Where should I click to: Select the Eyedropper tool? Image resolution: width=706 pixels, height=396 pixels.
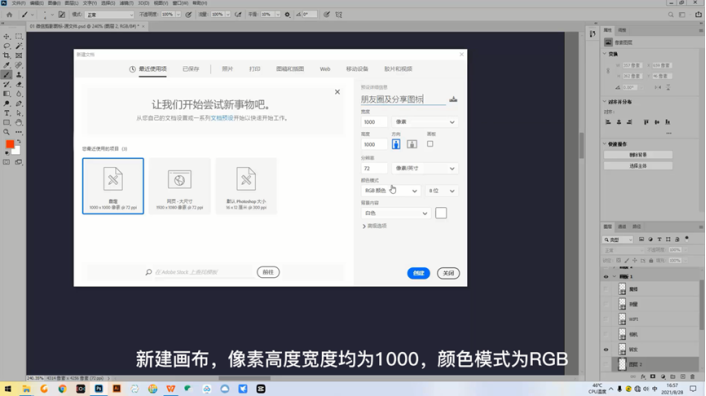(x=6, y=65)
